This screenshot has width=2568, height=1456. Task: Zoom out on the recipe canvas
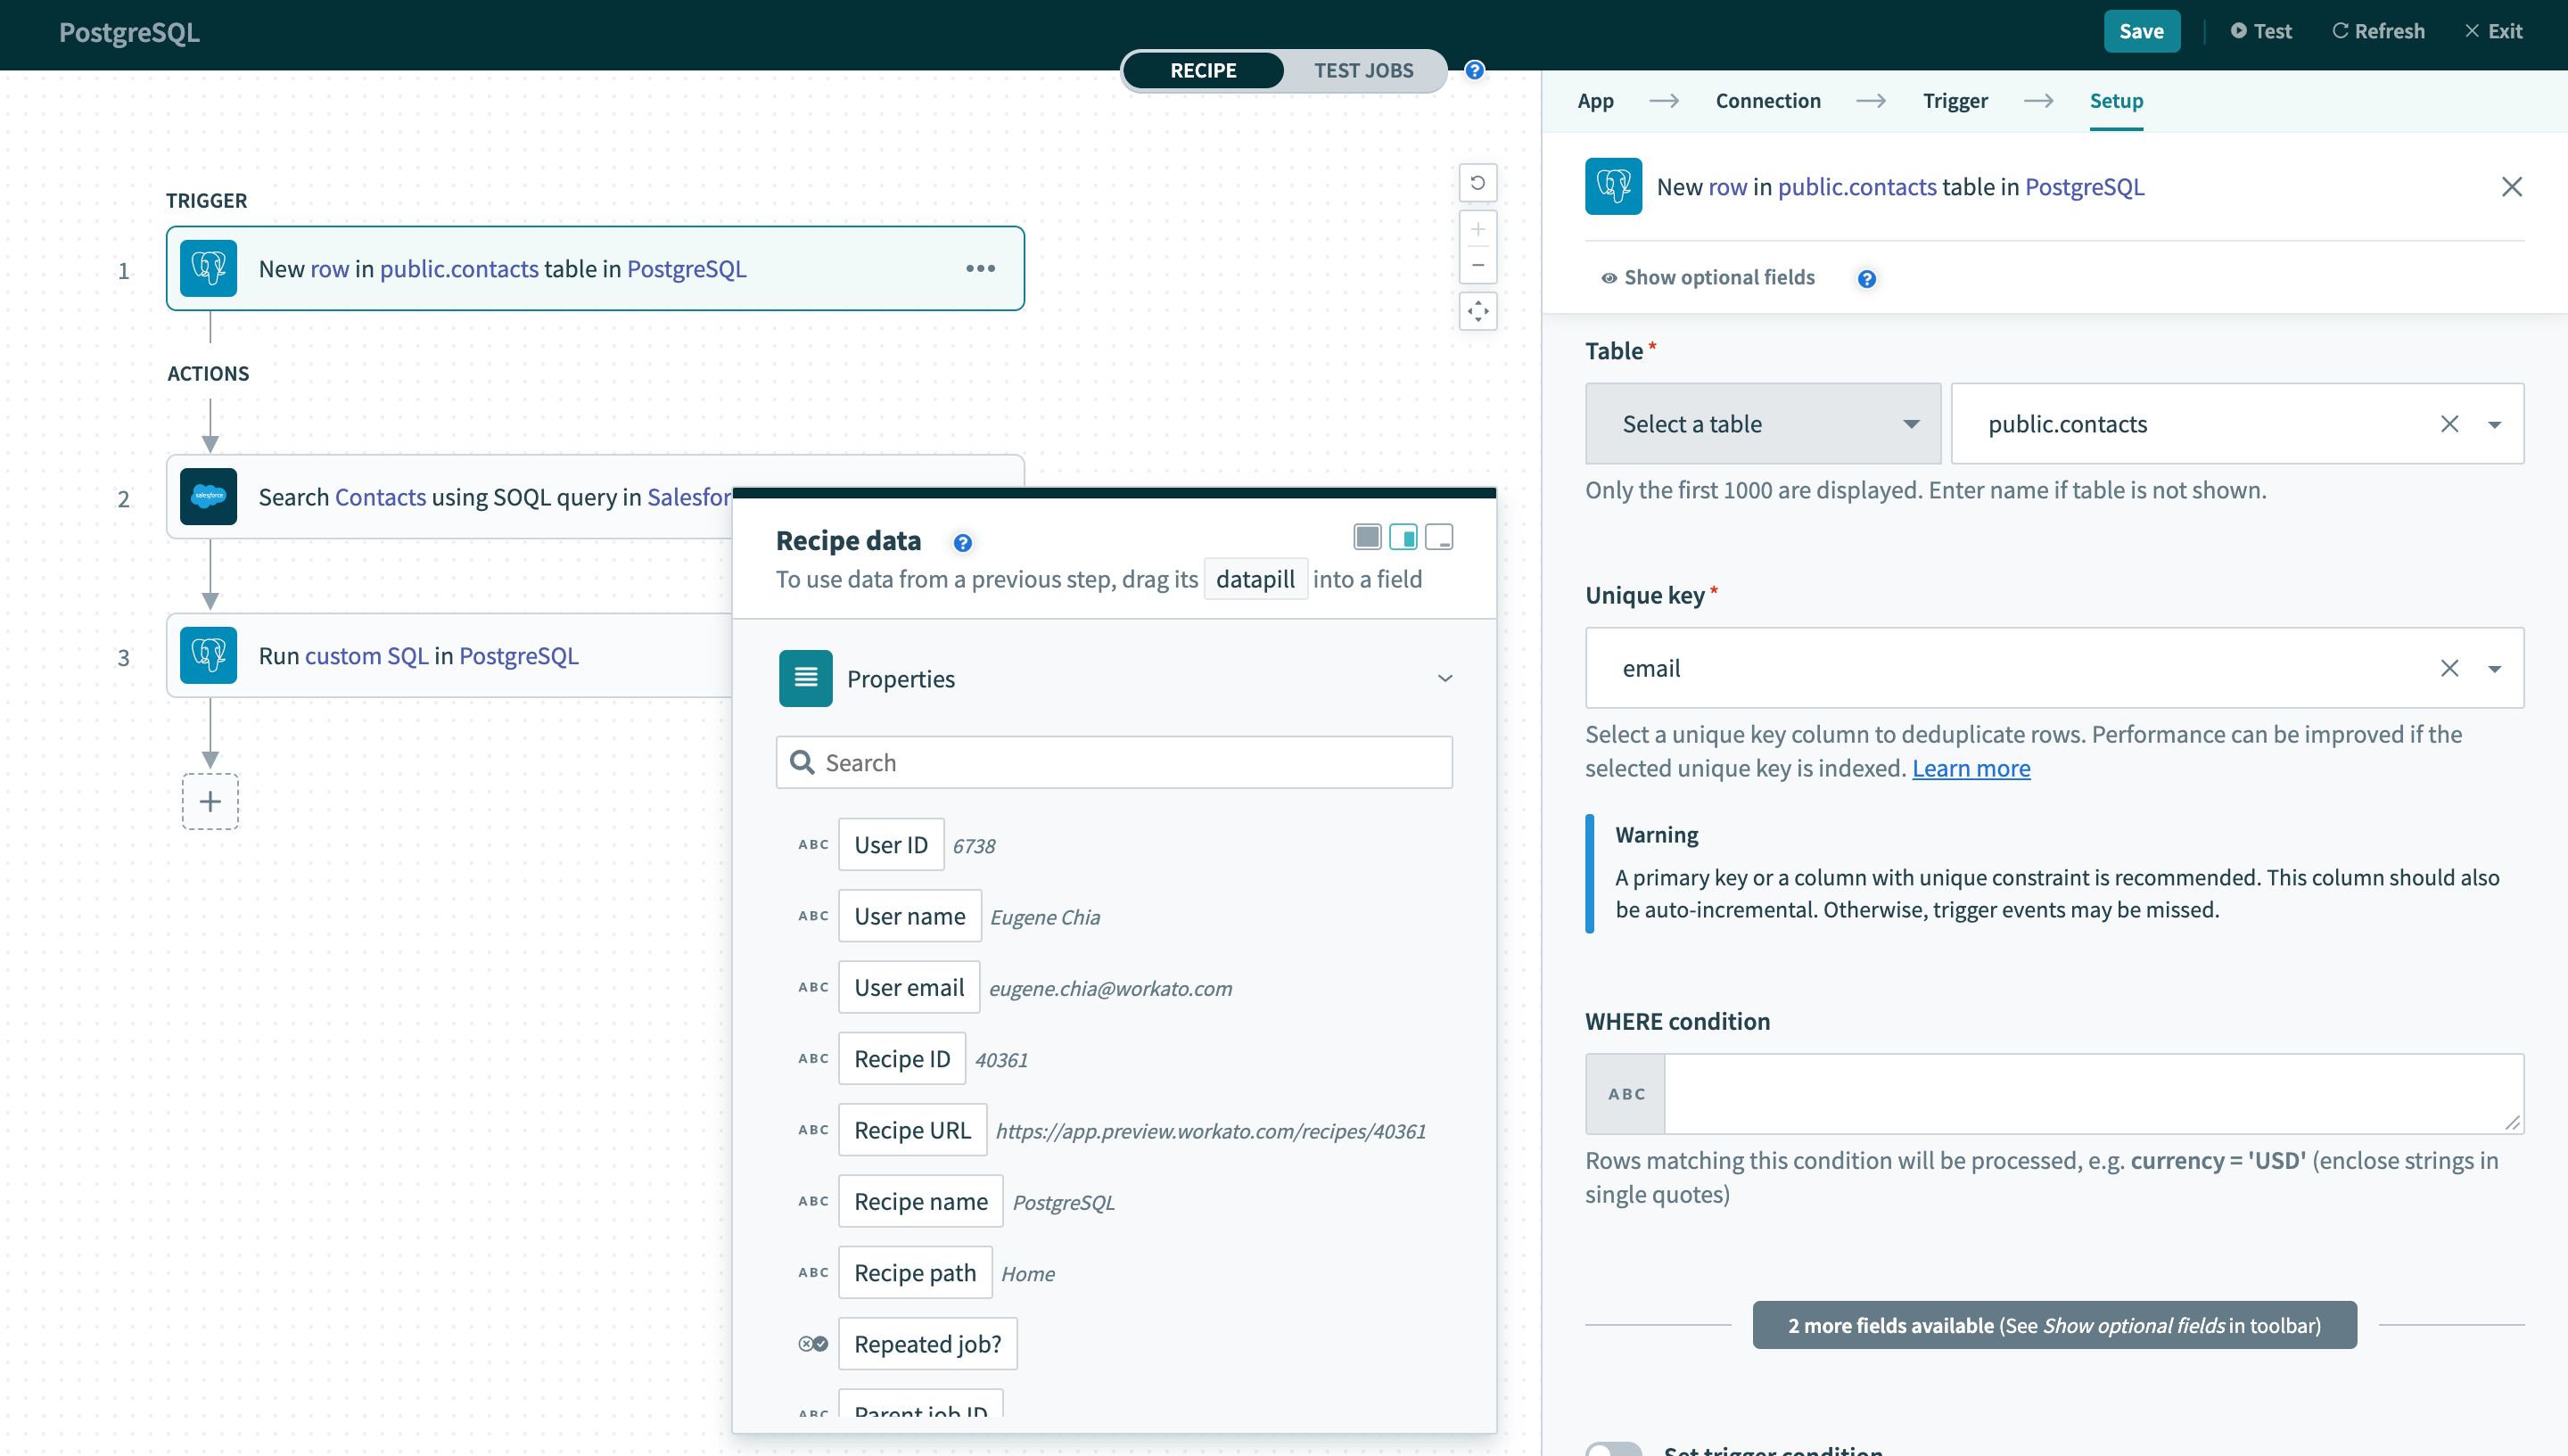pyautogui.click(x=1478, y=265)
